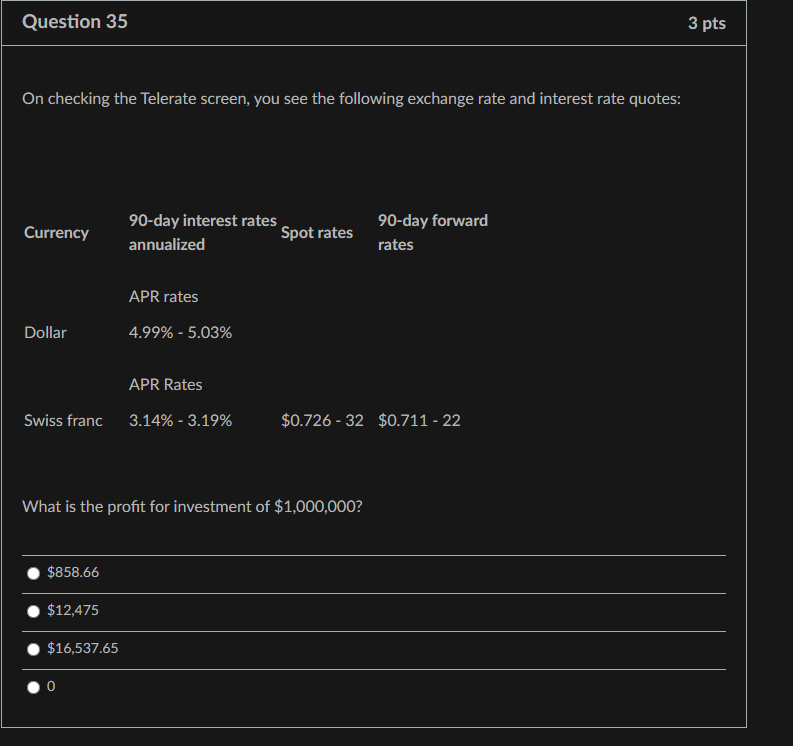Image resolution: width=793 pixels, height=746 pixels.
Task: Click the capitalized 'APR Rates' label
Action: tap(165, 384)
